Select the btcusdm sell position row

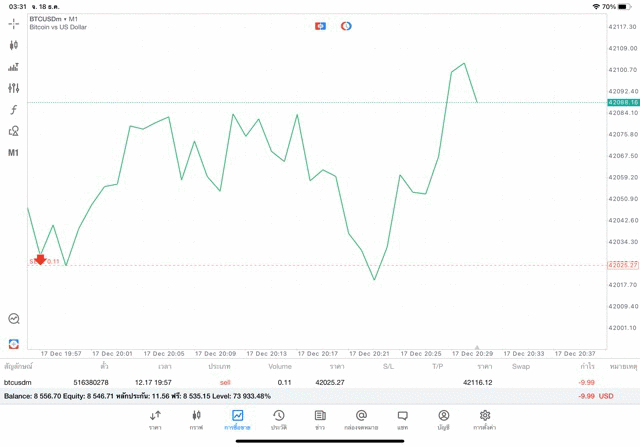point(300,382)
